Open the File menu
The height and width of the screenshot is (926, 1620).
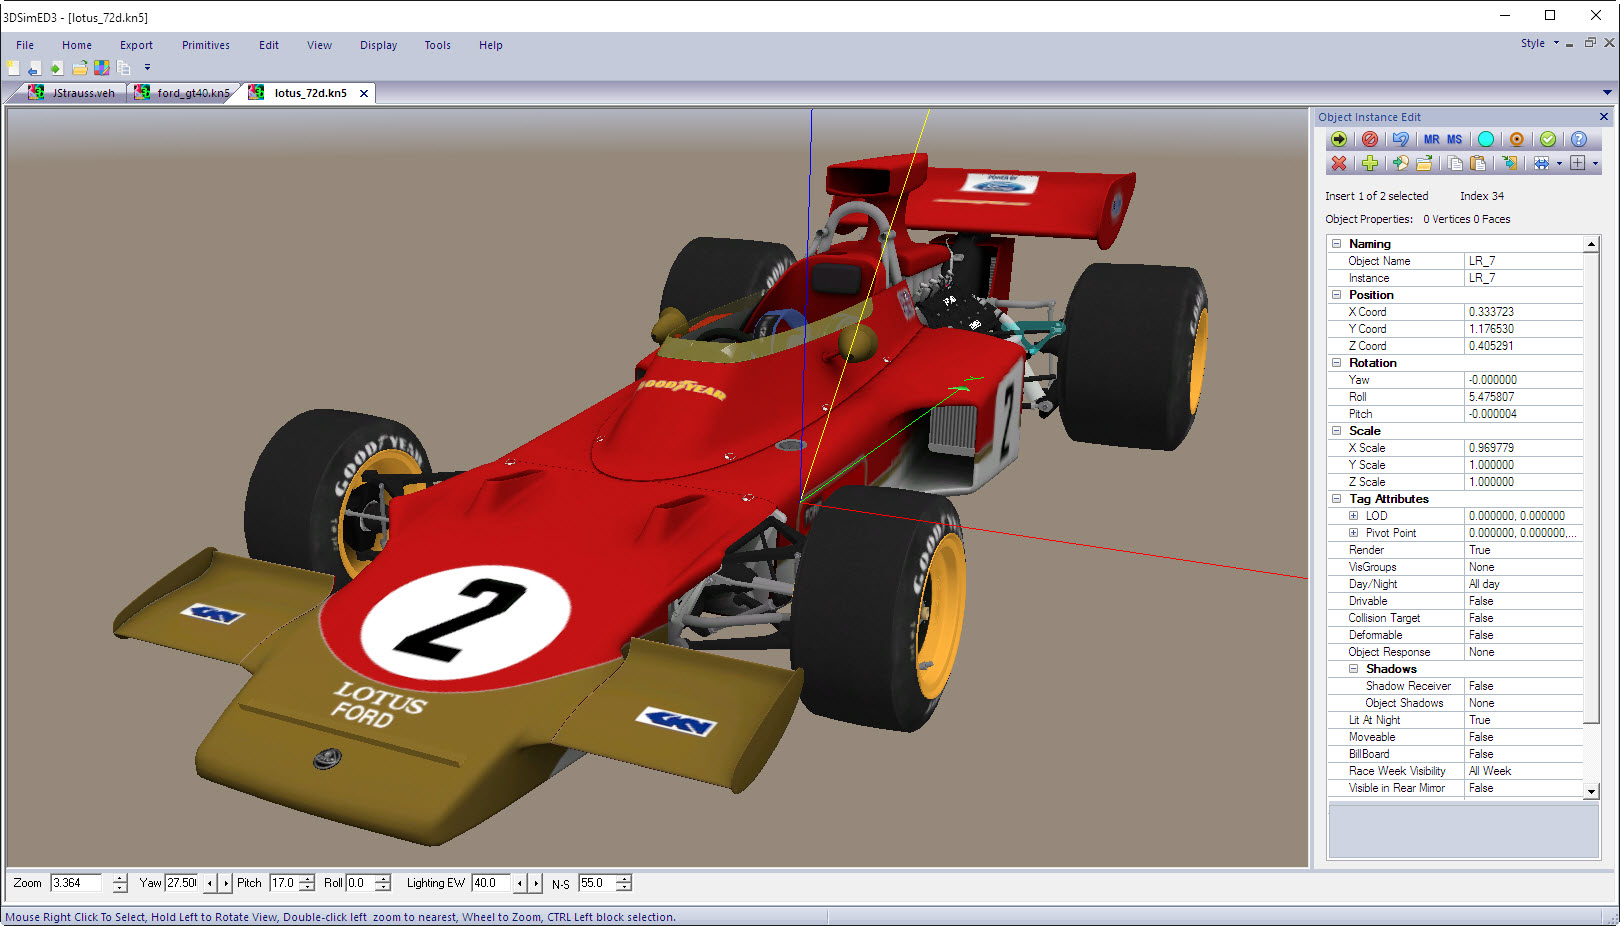coord(25,45)
